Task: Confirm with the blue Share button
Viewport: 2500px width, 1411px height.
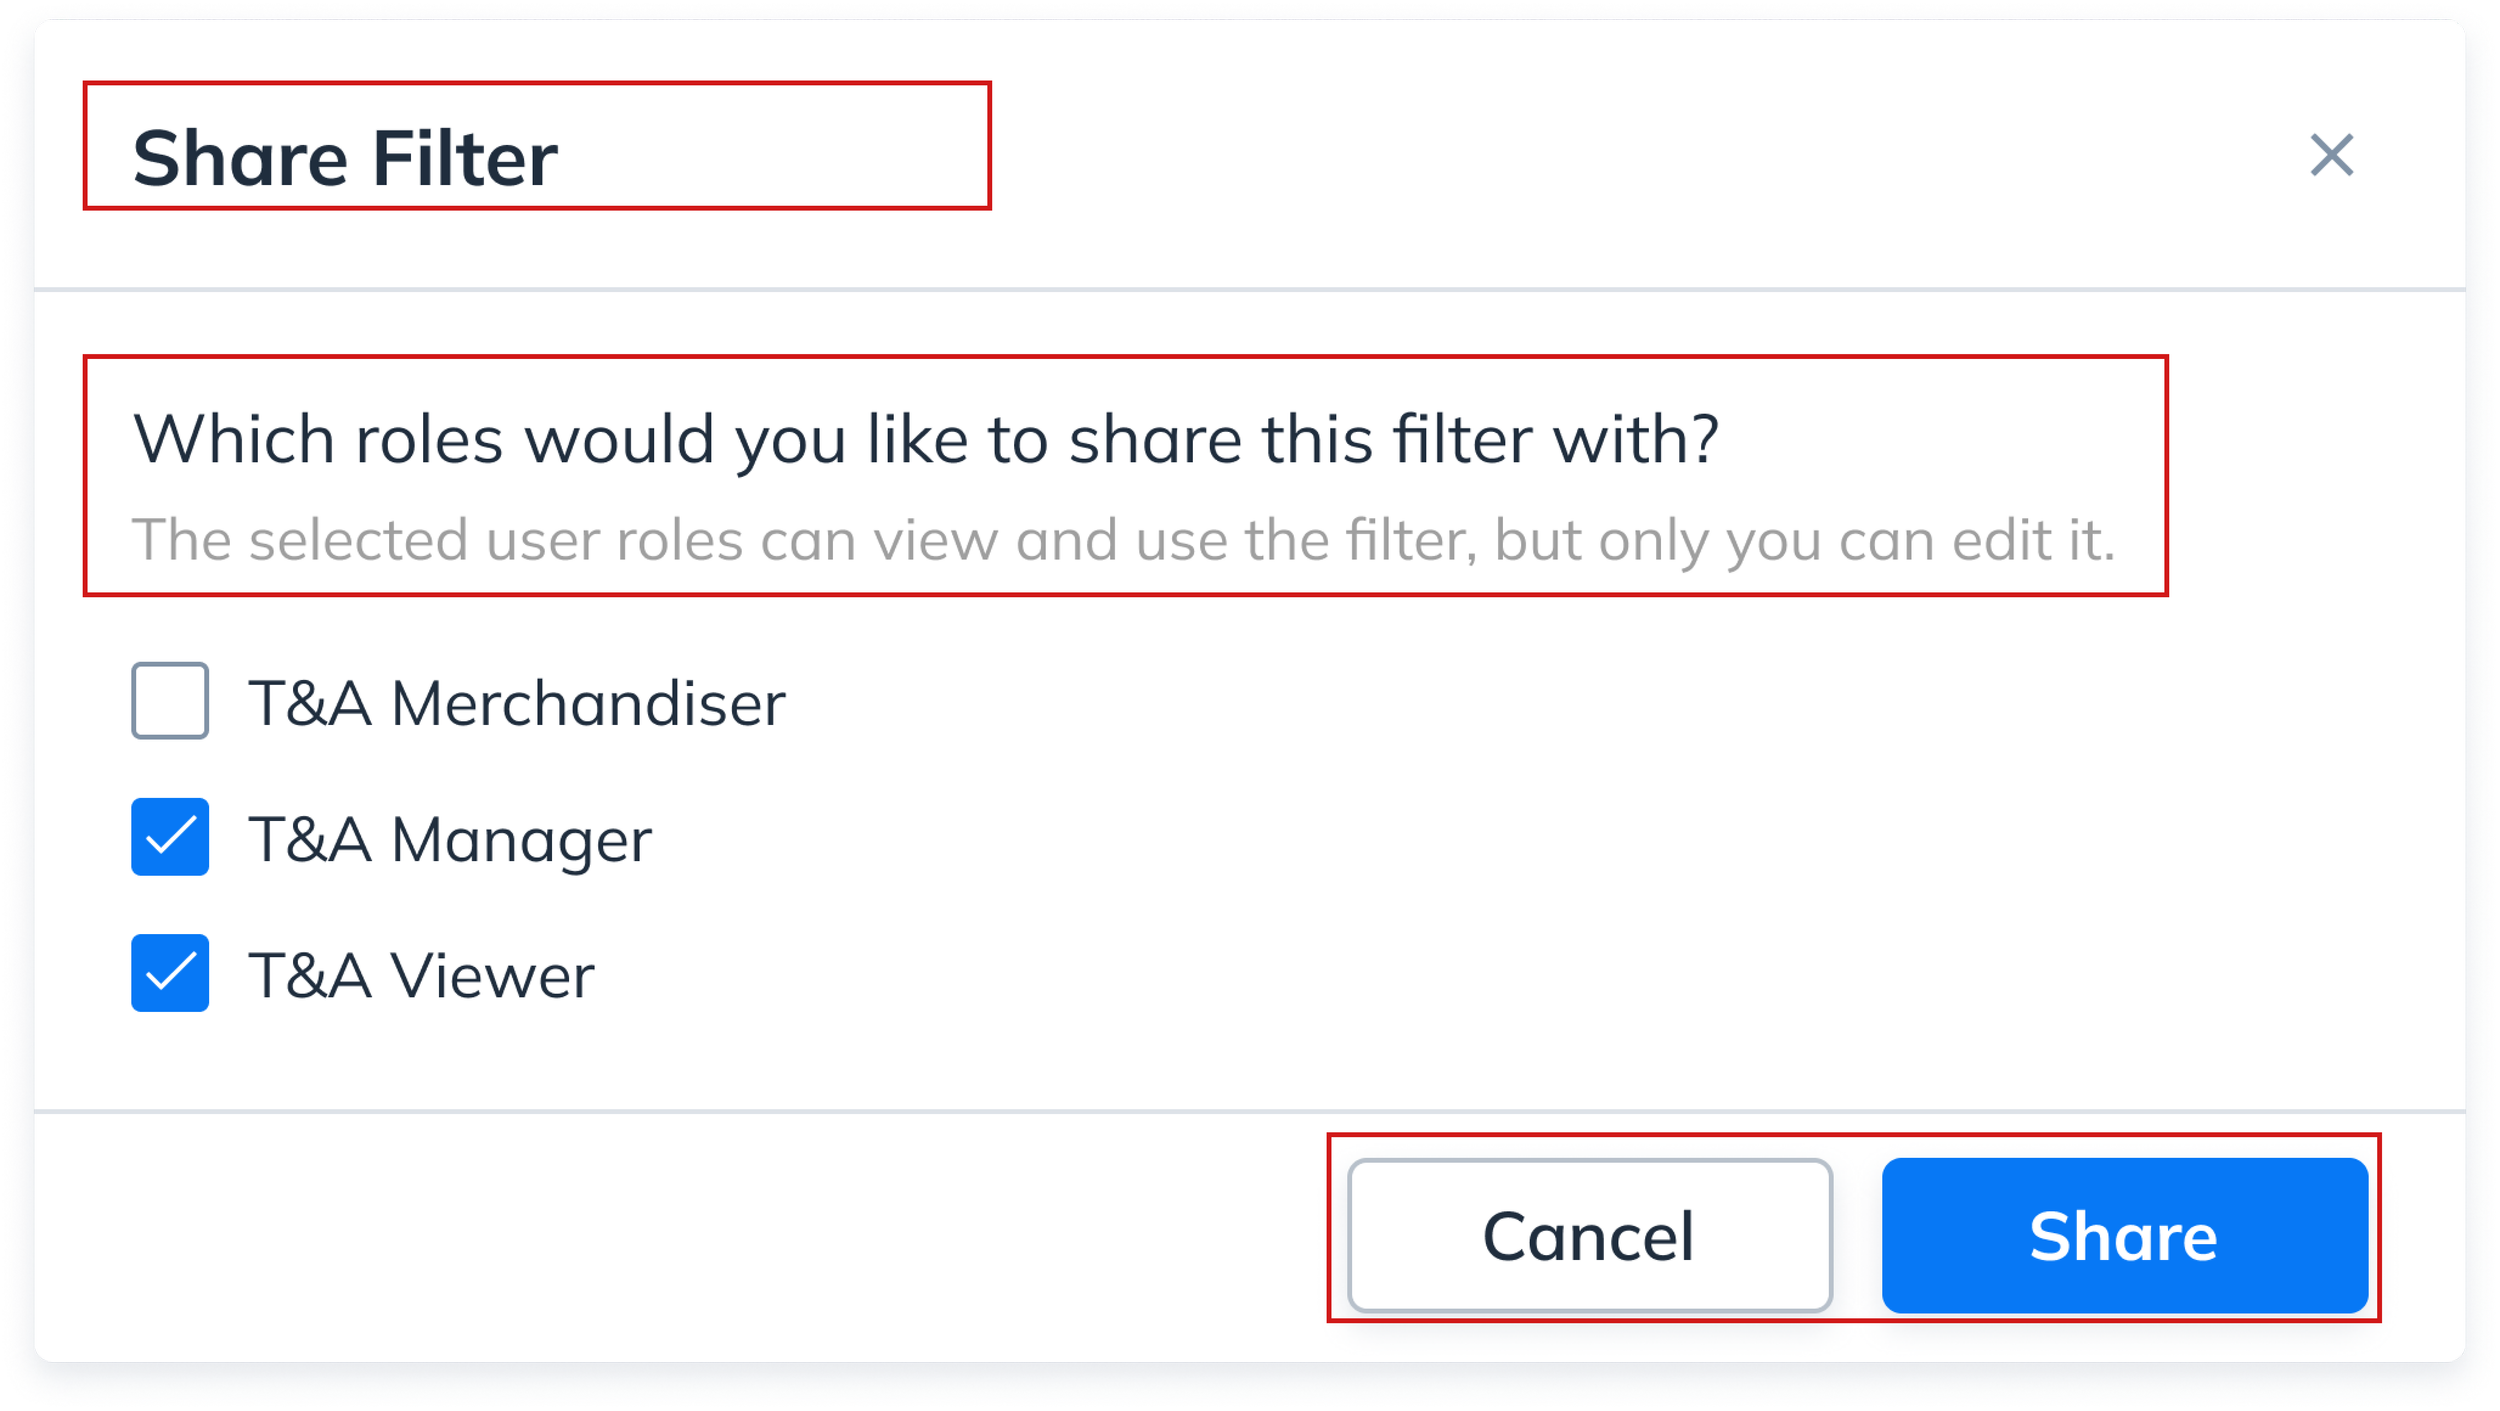Action: (x=2124, y=1235)
